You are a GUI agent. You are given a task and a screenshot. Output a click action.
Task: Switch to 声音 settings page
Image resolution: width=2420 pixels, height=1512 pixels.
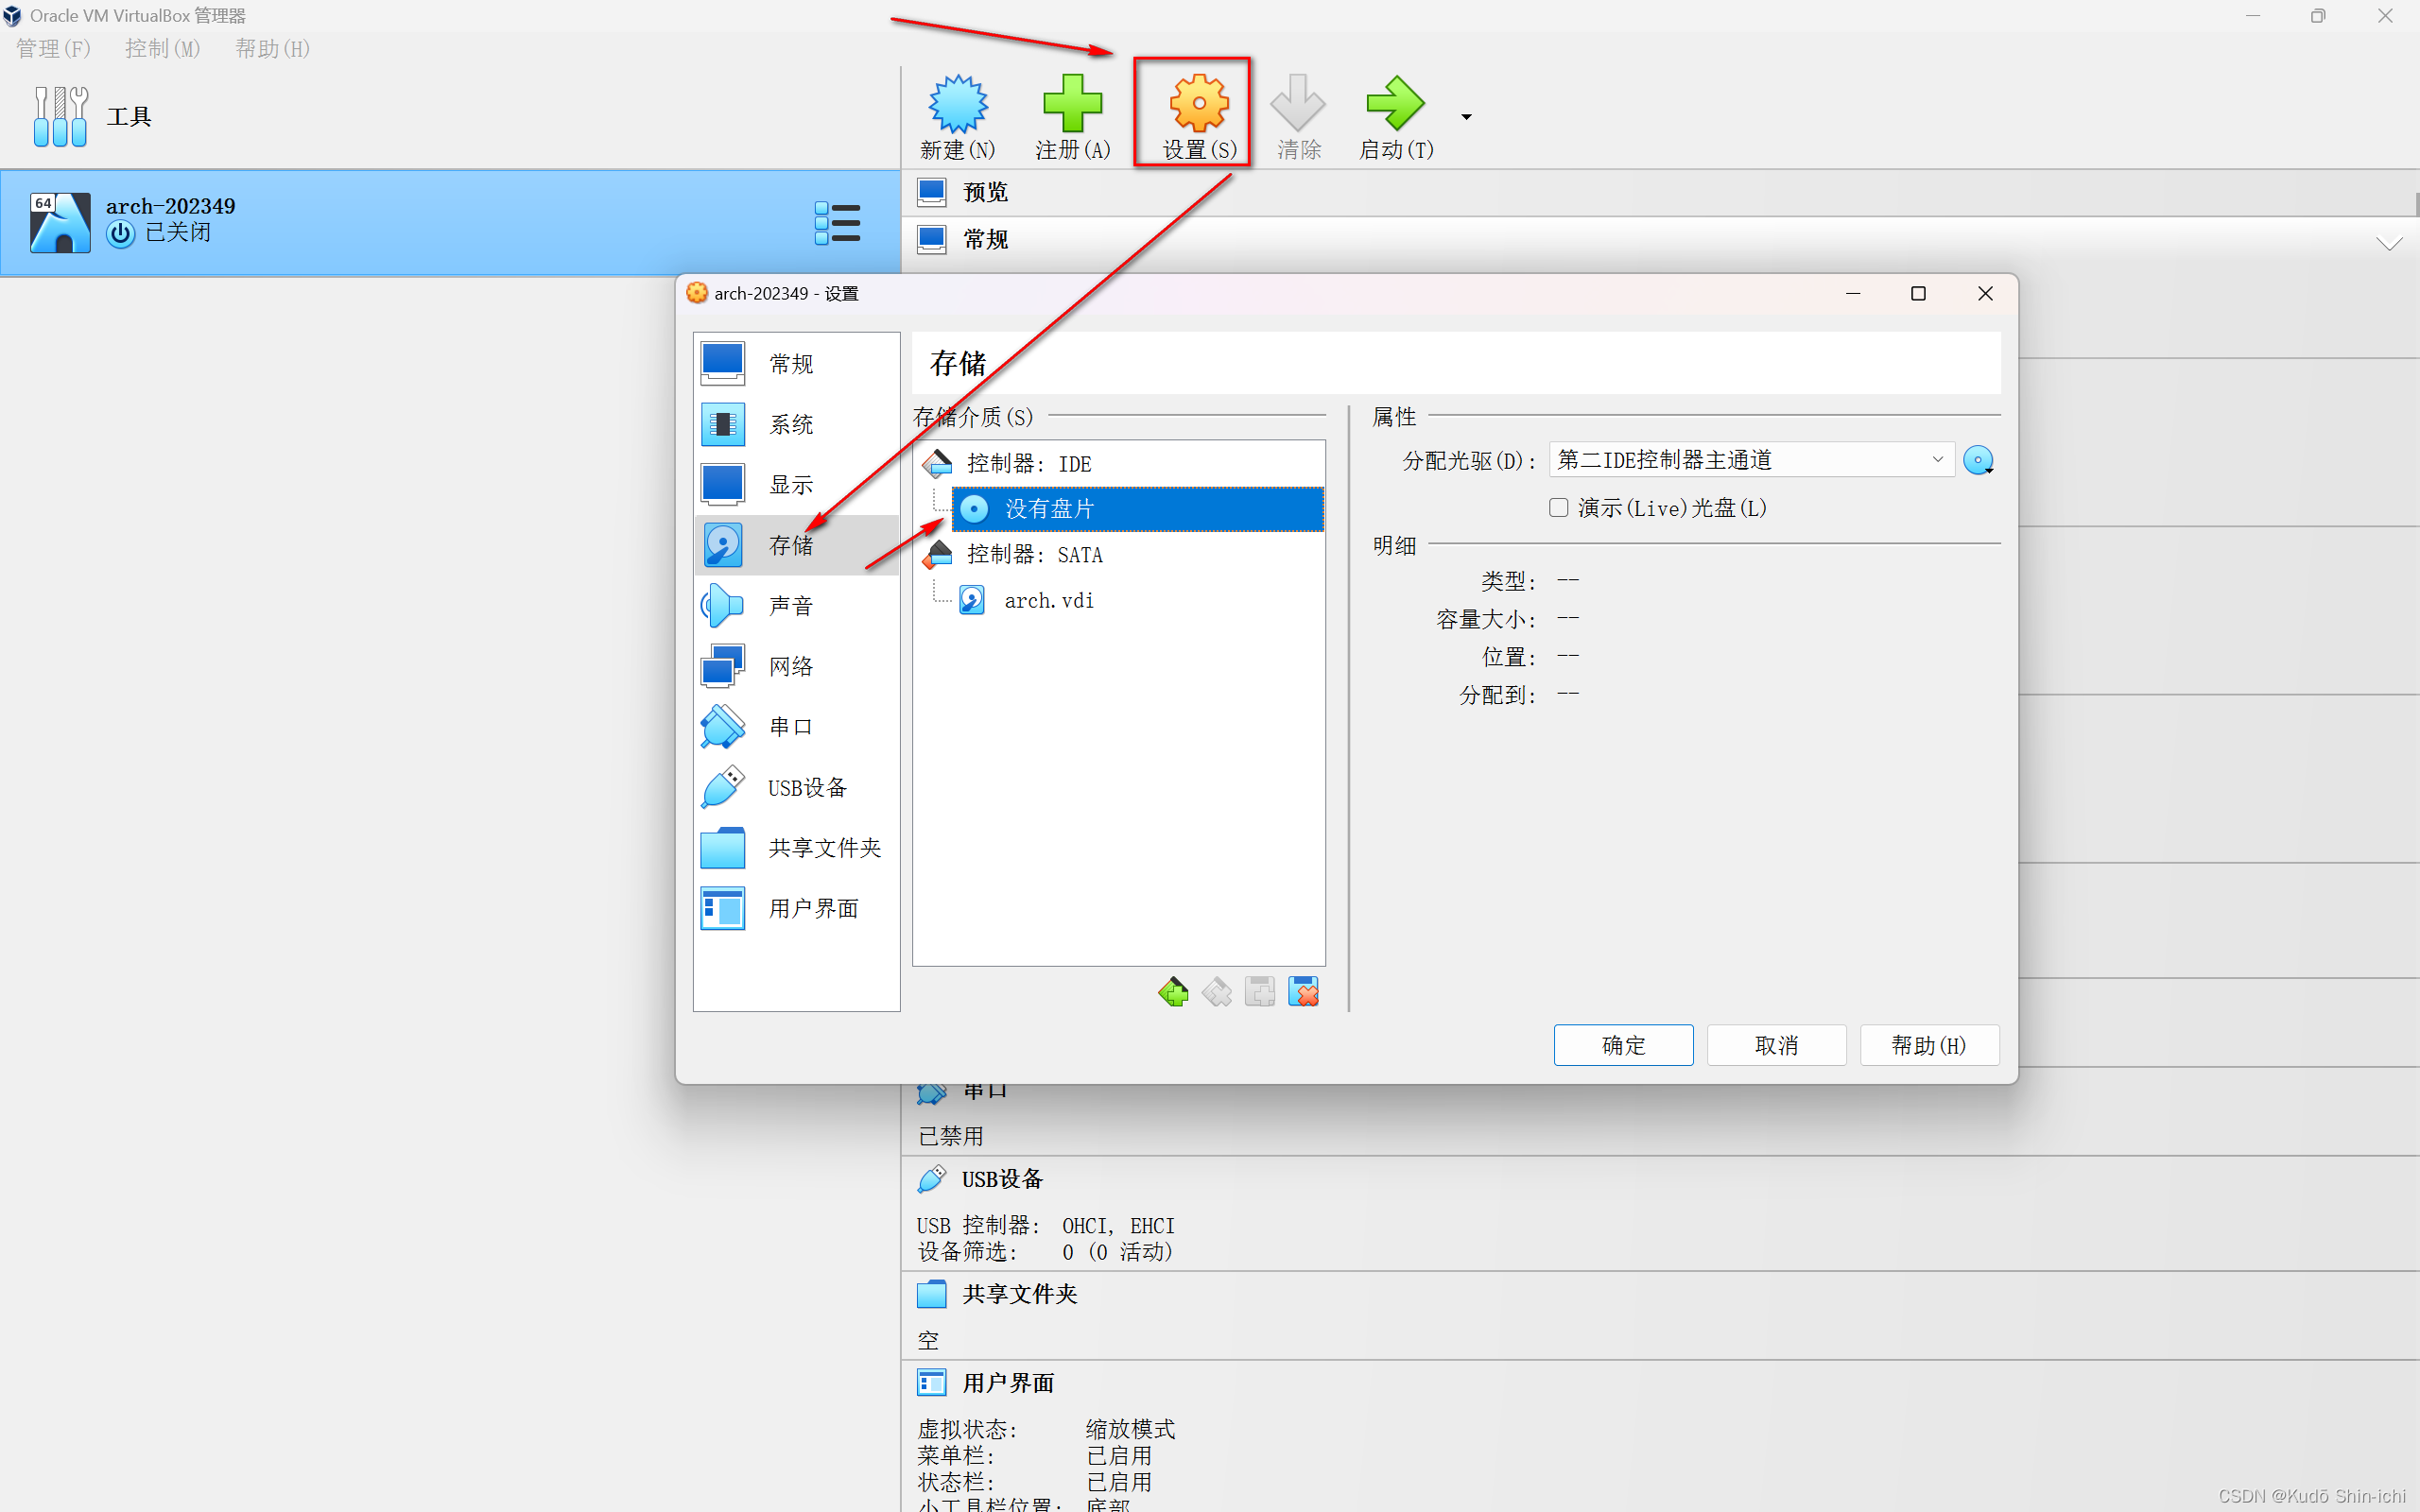[796, 605]
